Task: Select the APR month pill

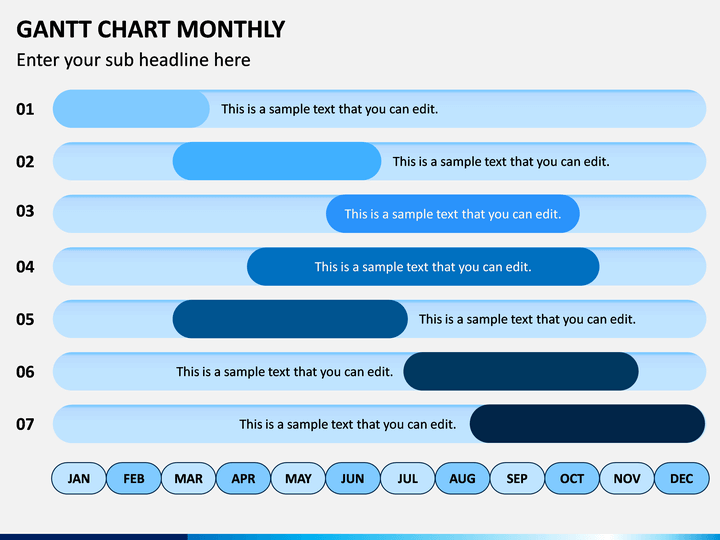Action: pyautogui.click(x=243, y=478)
